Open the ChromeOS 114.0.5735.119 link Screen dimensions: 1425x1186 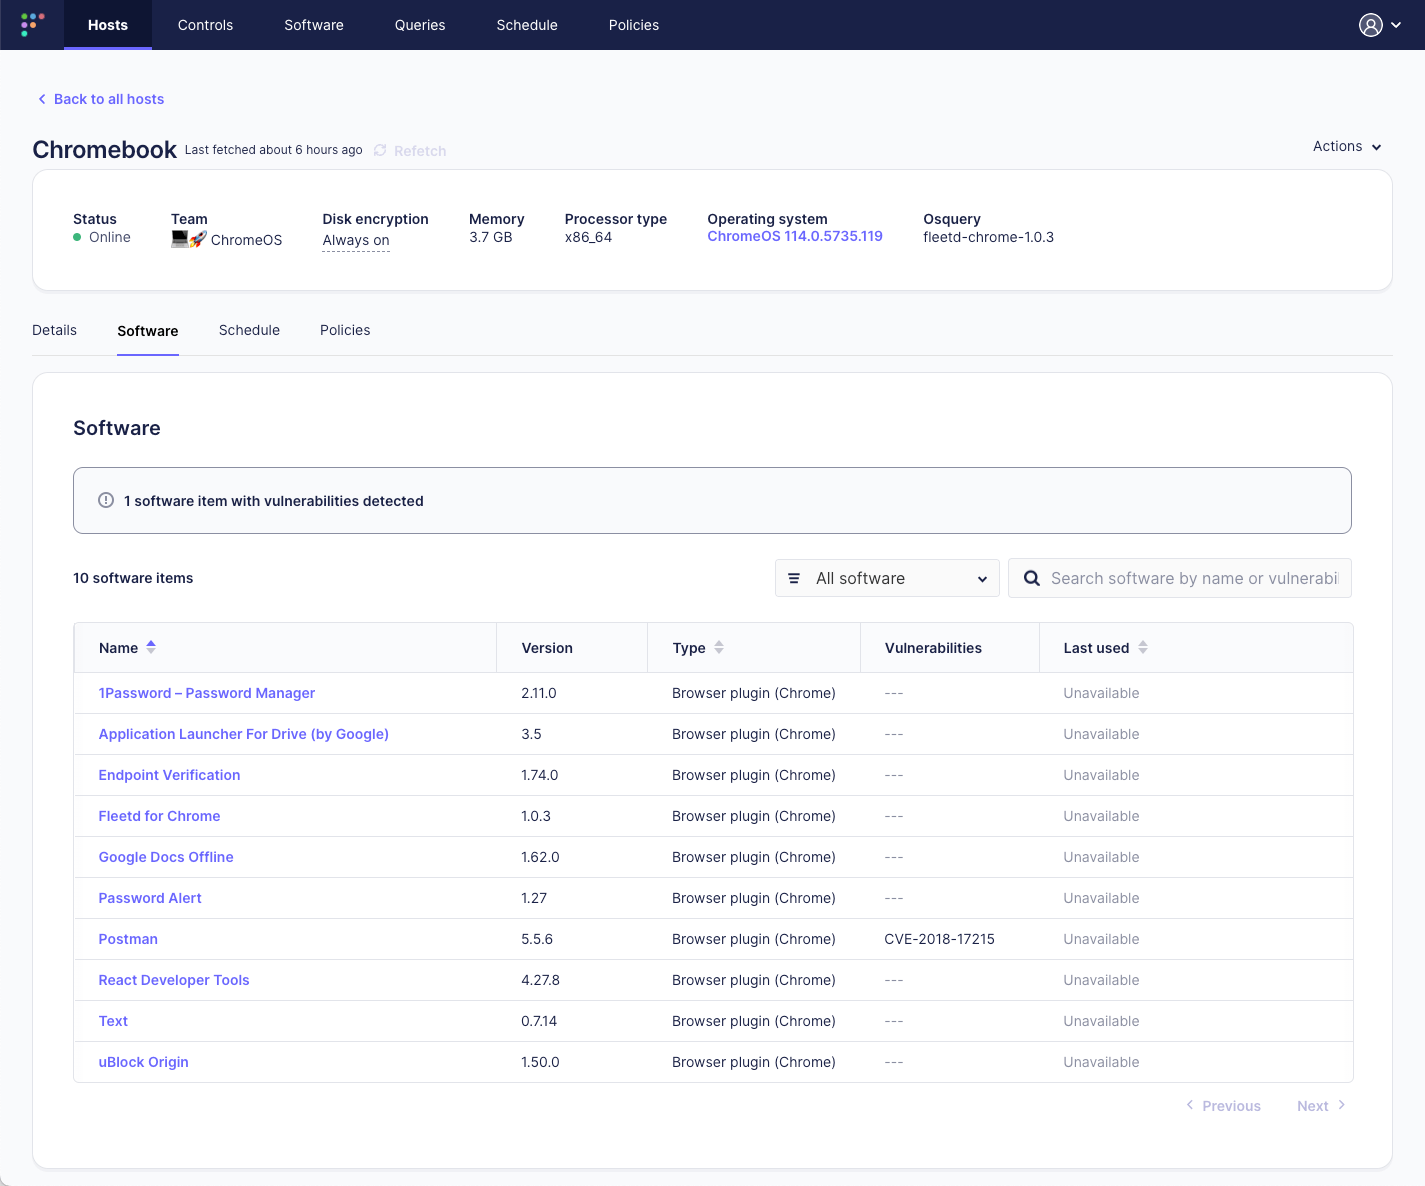[795, 236]
